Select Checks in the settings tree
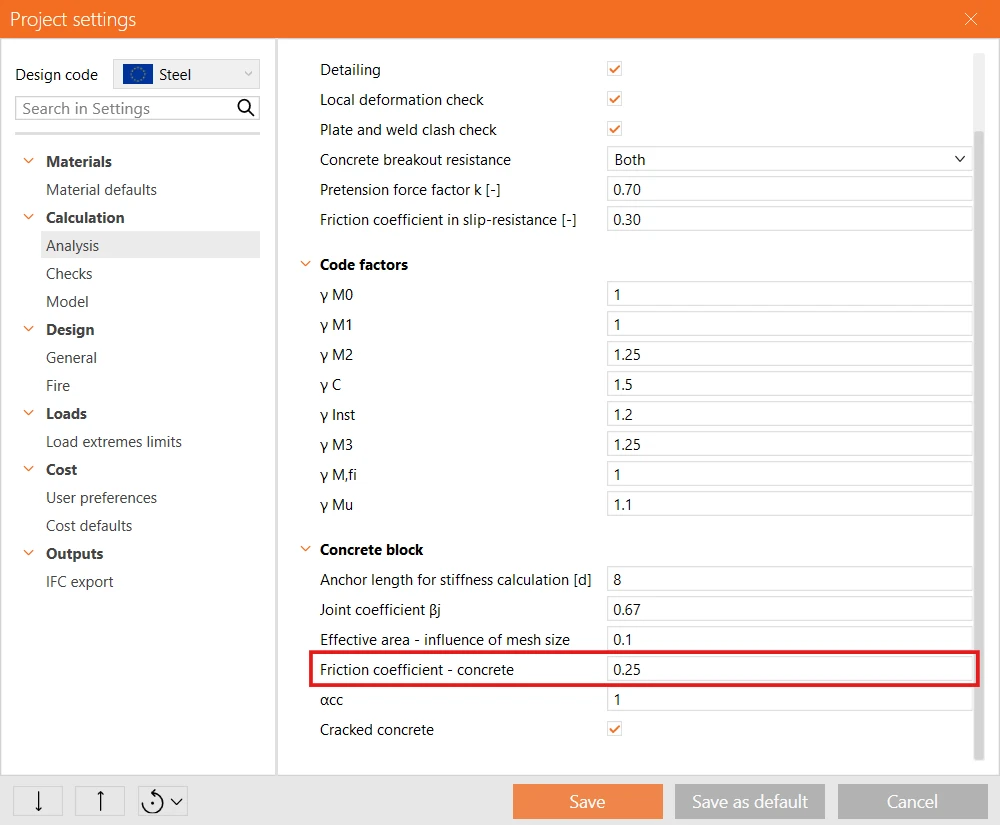 [x=69, y=274]
